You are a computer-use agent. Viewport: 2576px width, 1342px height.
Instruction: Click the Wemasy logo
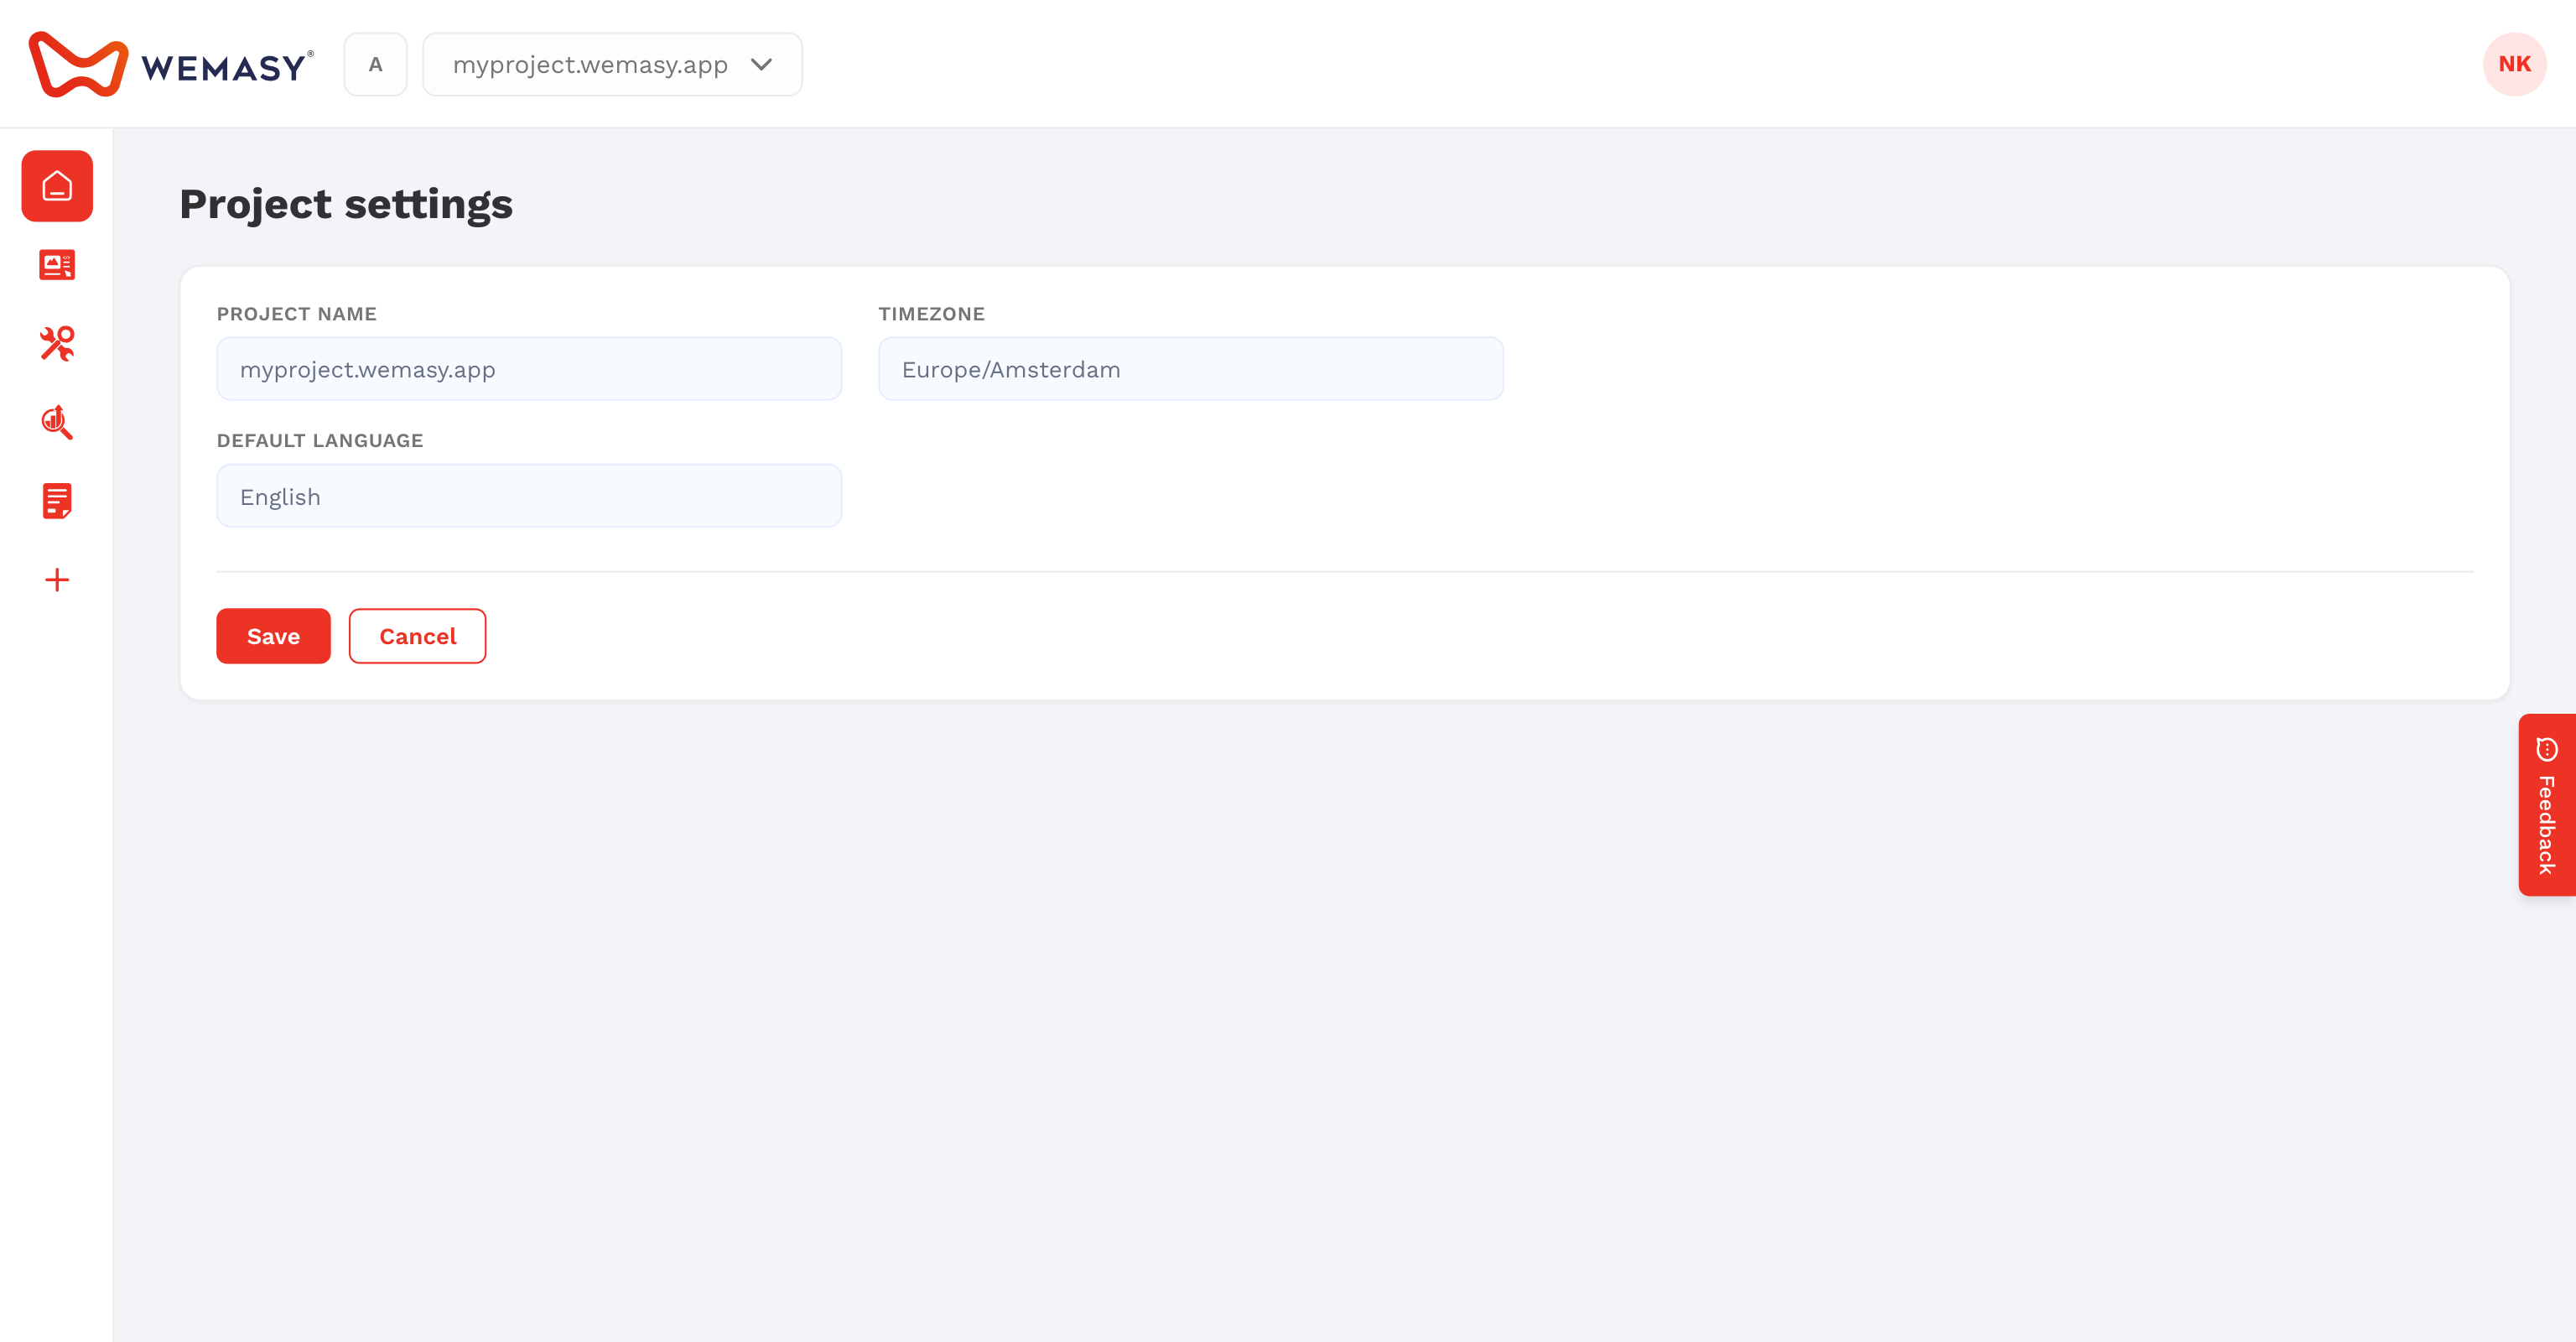[x=171, y=65]
